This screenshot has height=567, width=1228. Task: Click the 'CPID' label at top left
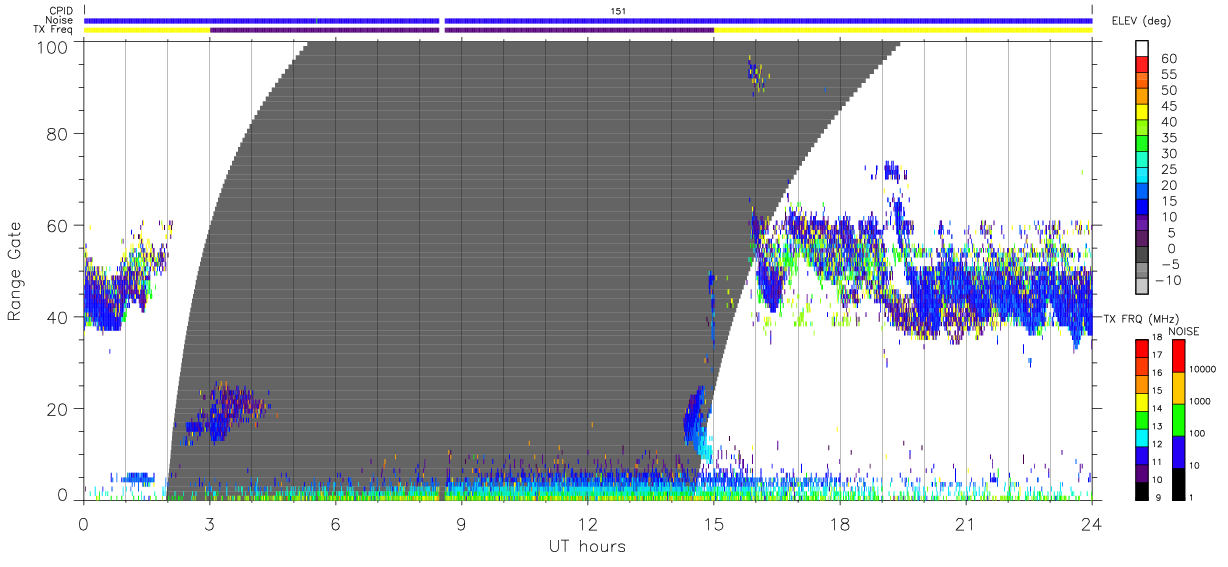(60, 11)
